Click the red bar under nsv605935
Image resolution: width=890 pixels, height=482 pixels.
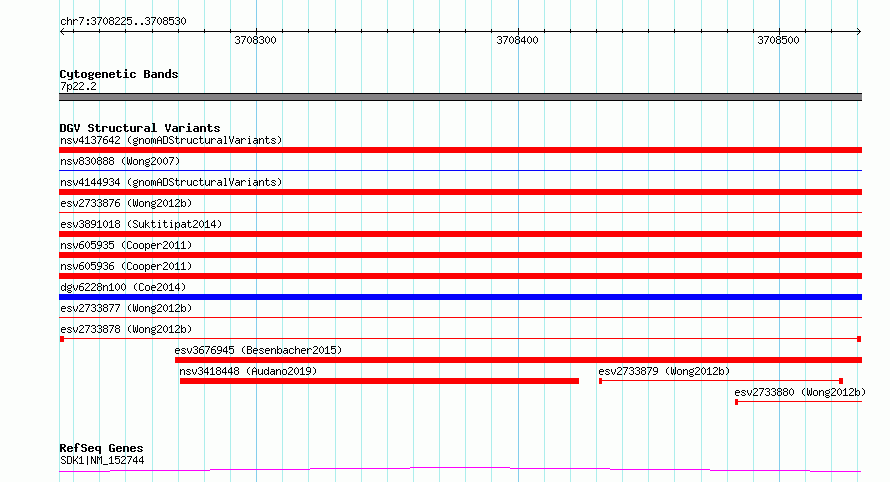click(460, 255)
